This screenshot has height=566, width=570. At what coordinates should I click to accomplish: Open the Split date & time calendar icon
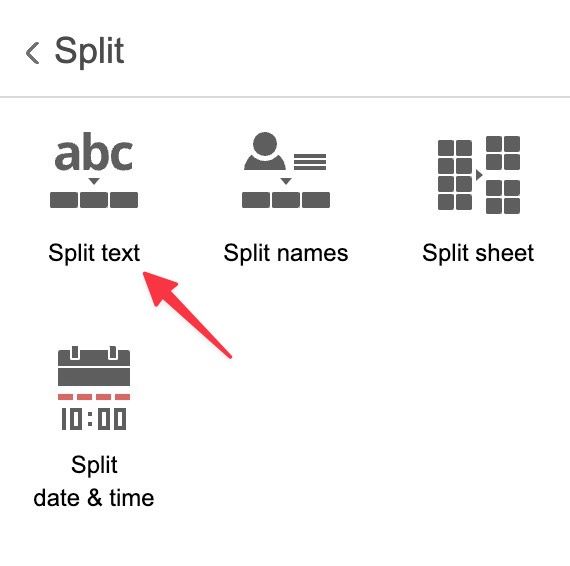coord(94,388)
